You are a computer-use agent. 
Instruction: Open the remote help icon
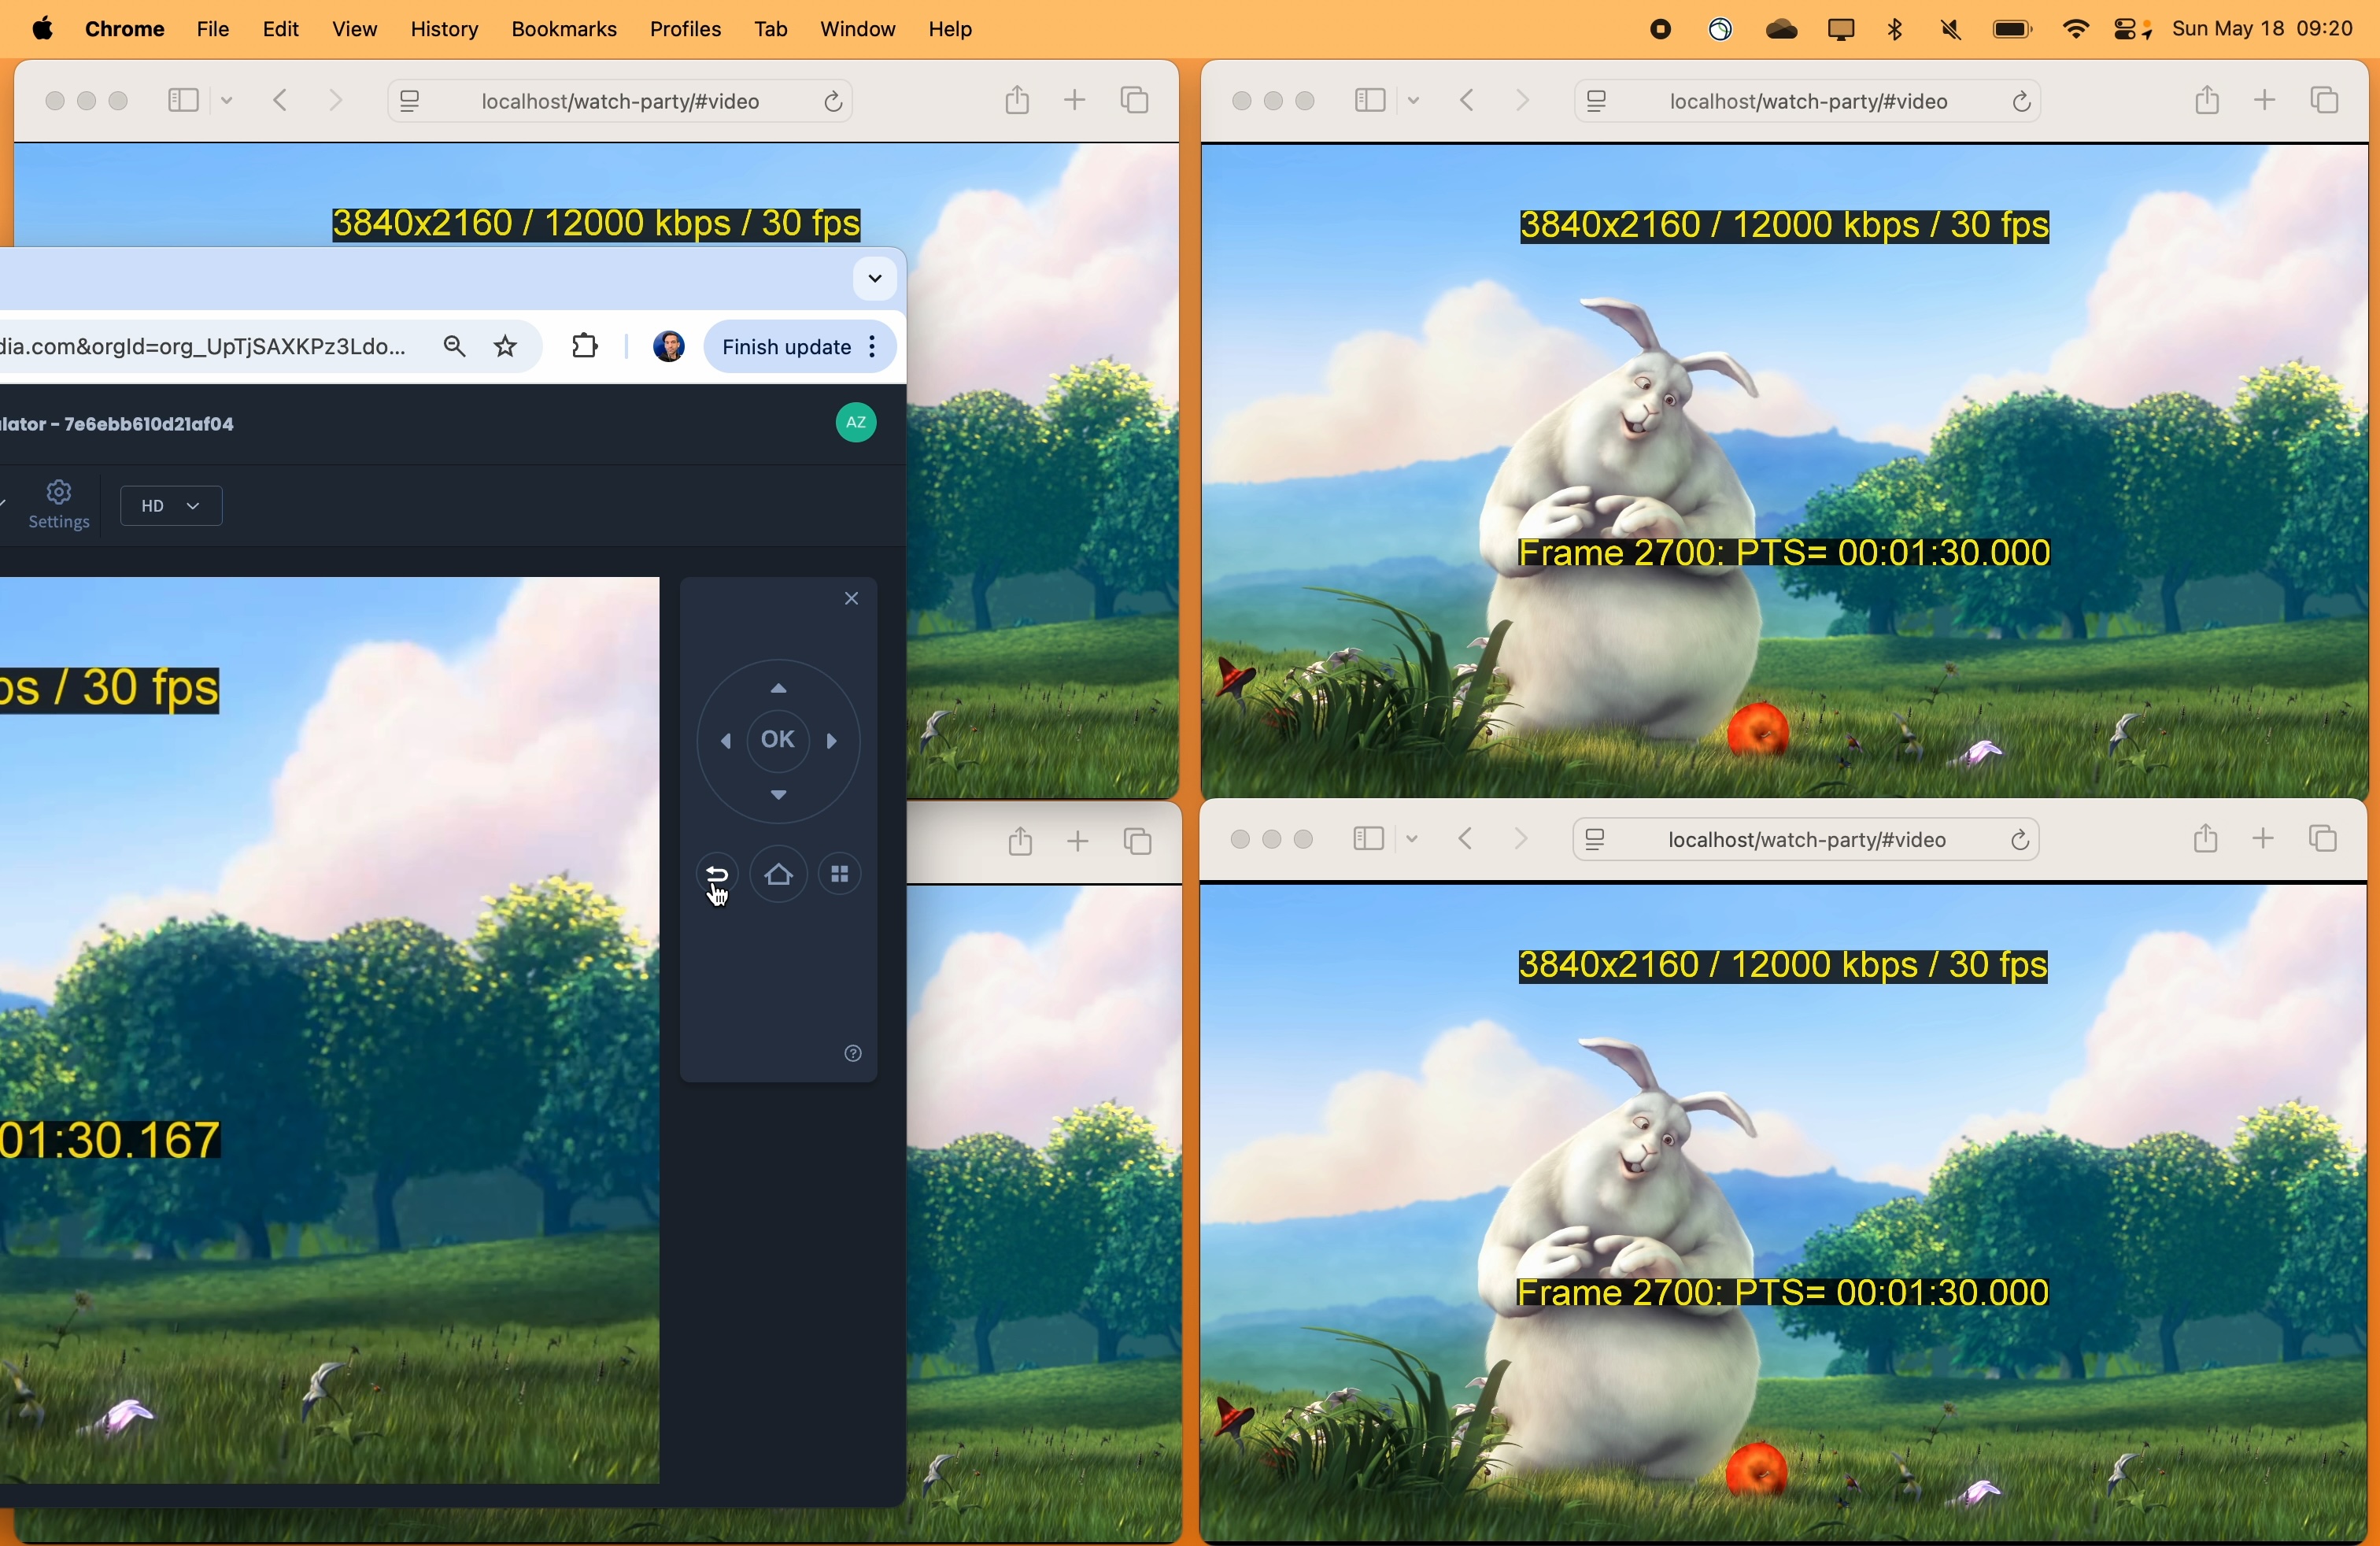852,1053
